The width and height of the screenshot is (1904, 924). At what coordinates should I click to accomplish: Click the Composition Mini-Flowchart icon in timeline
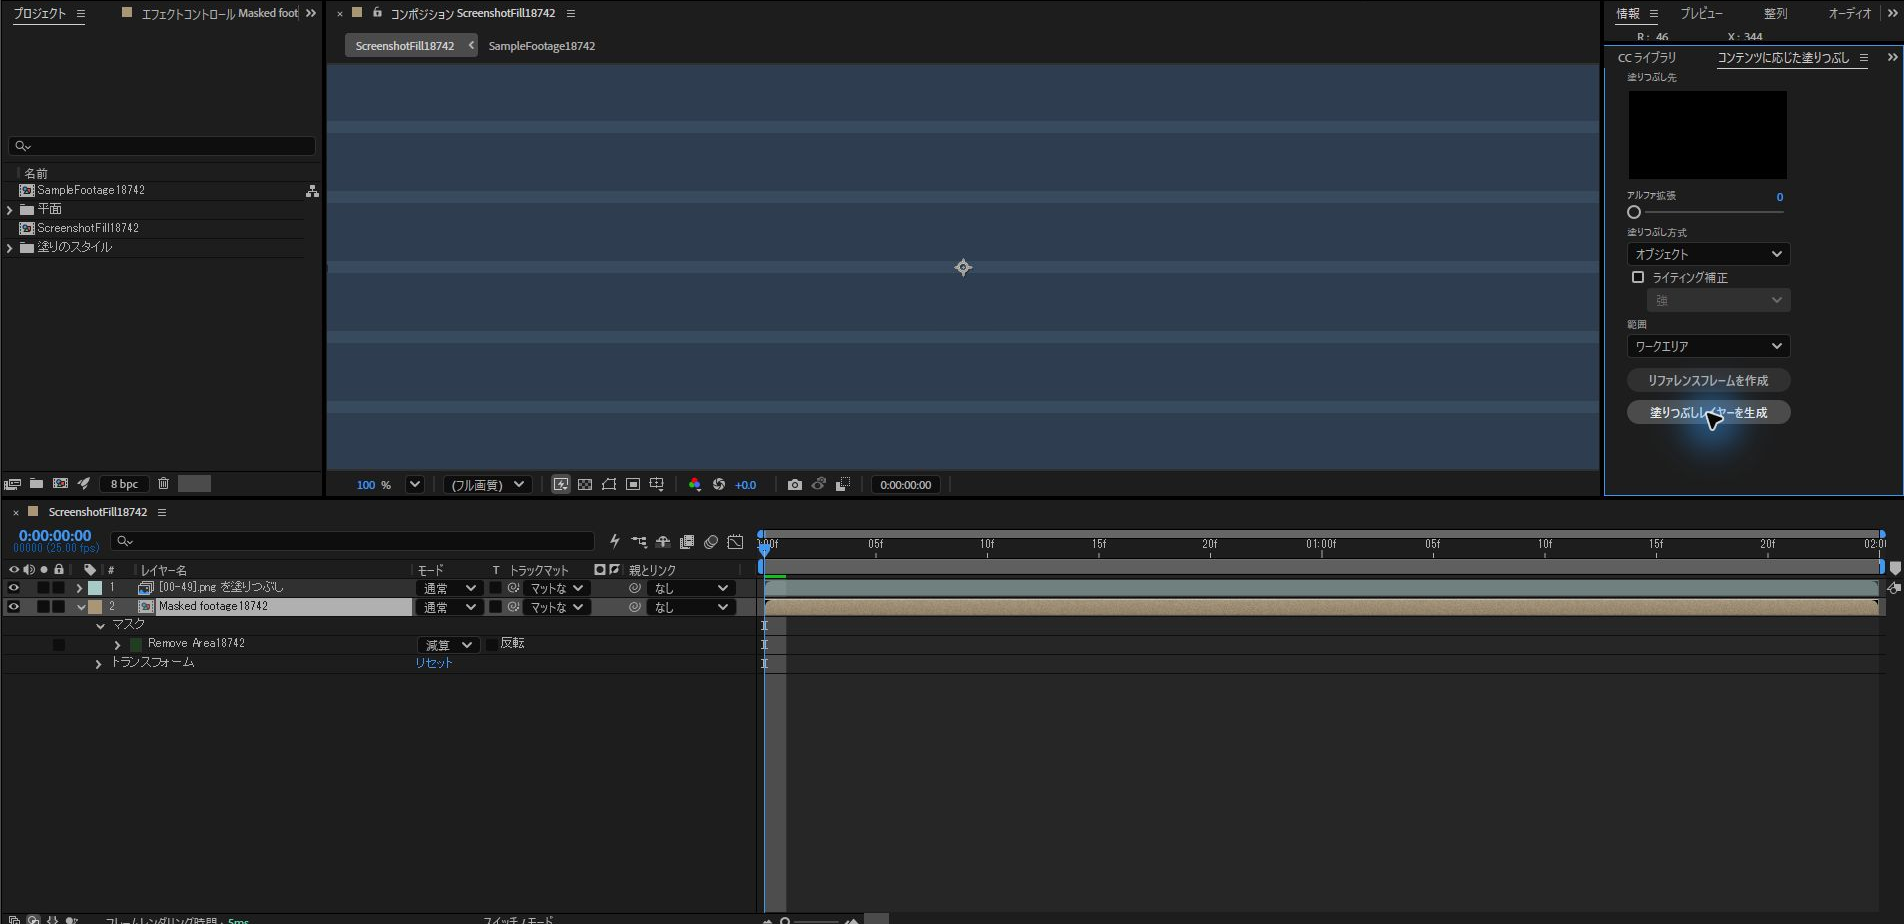coord(639,542)
